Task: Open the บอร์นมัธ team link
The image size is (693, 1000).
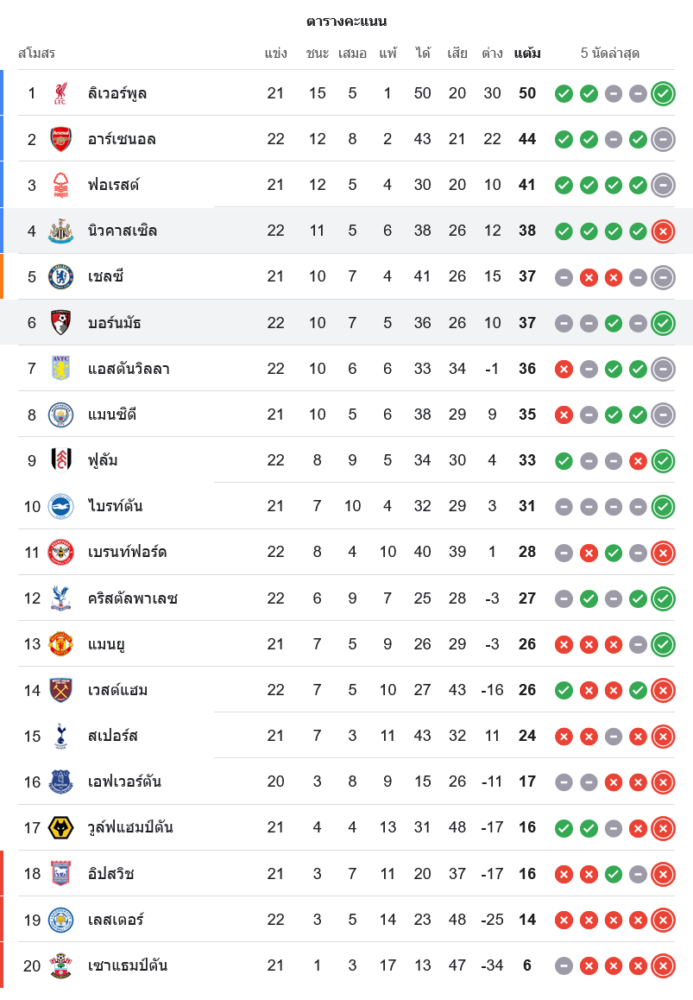Action: point(115,323)
